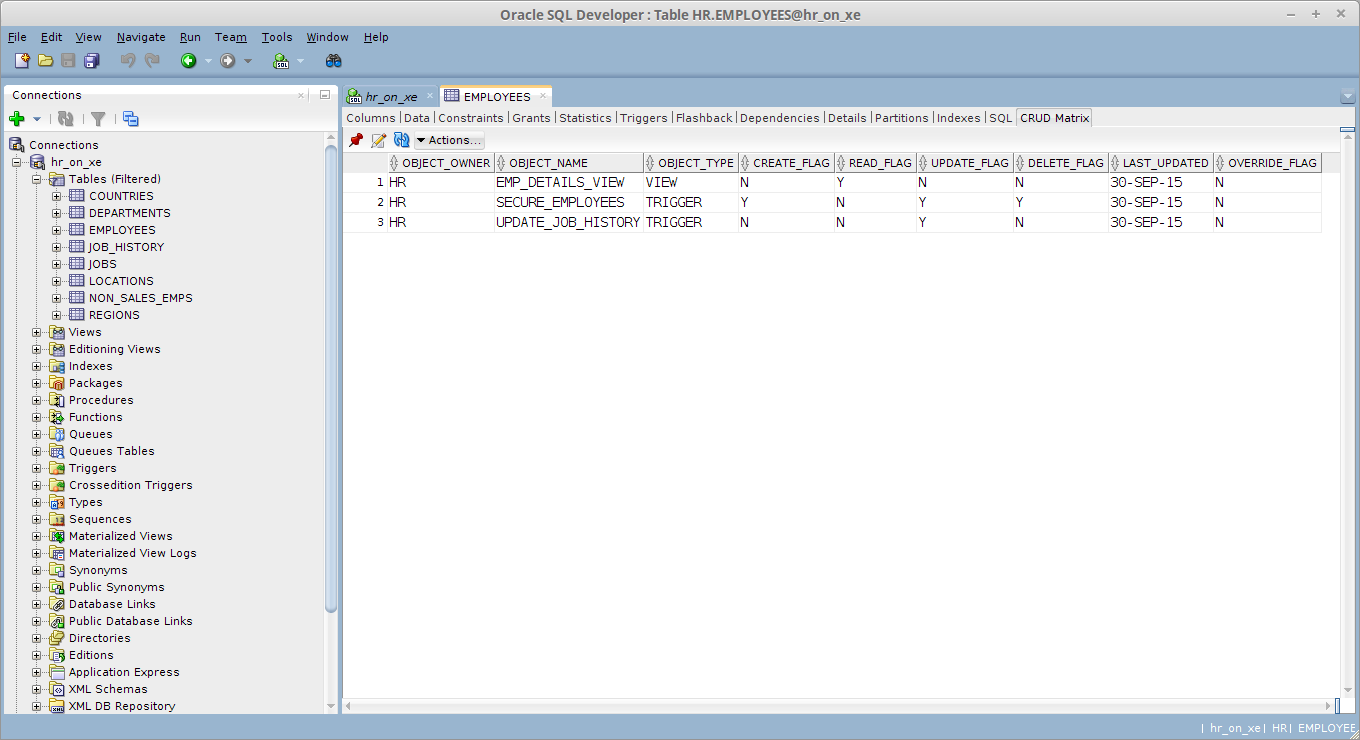Click the Edit pencil icon in EMPLOYEES toolbar
This screenshot has height=740, width=1360.
(379, 140)
